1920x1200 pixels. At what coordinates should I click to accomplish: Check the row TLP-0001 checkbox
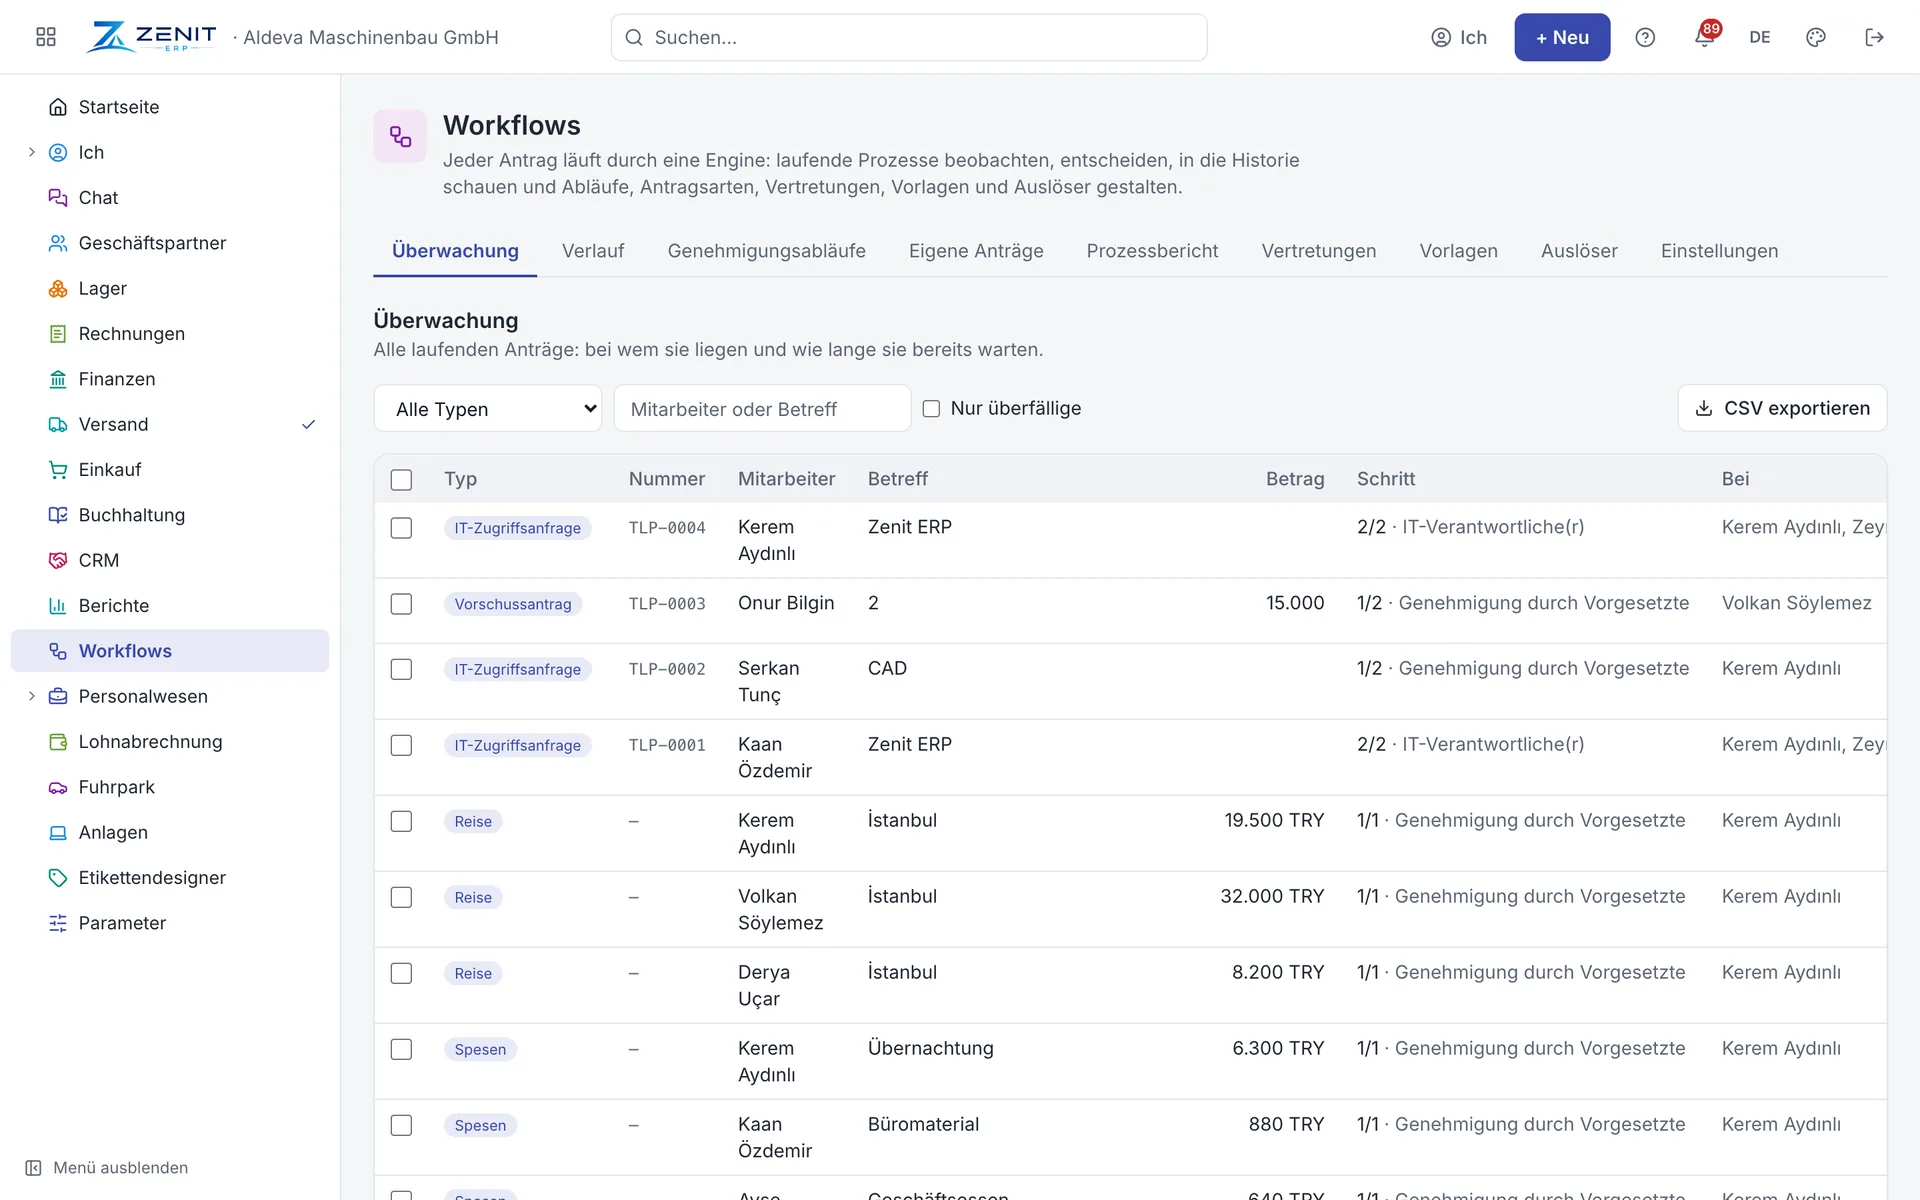[x=401, y=745]
